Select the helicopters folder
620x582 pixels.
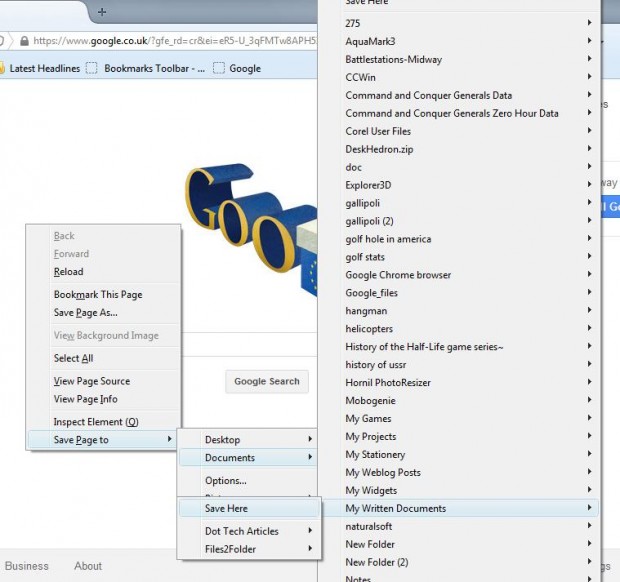coord(459,329)
